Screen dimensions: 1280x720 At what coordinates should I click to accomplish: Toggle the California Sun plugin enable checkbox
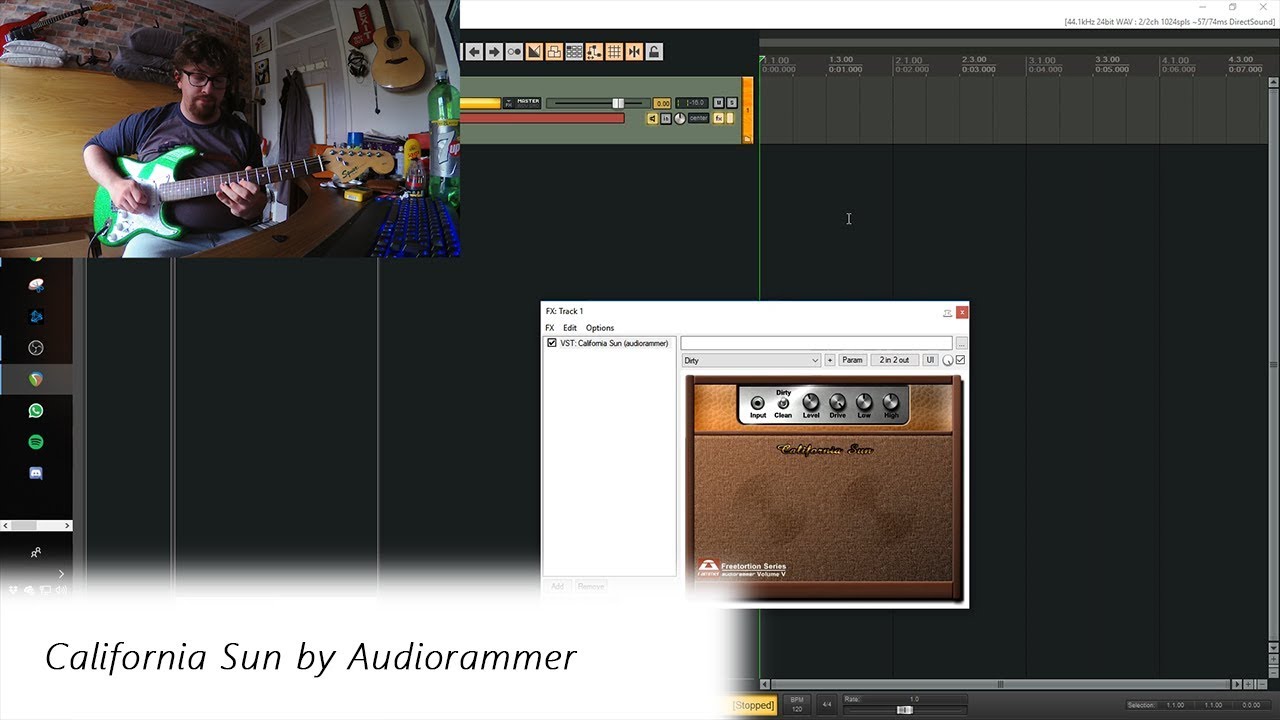[552, 343]
